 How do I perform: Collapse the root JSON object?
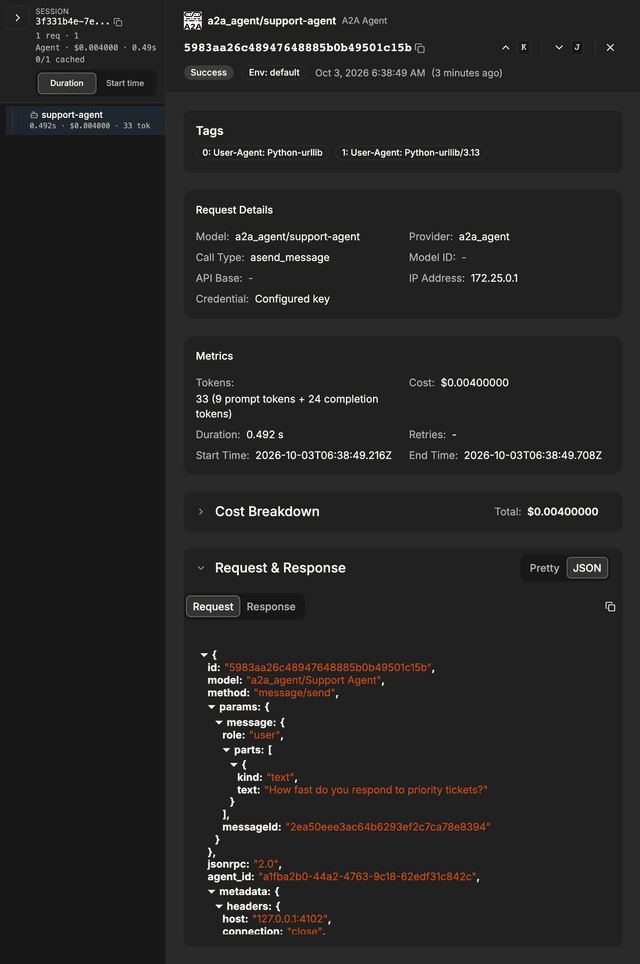[204, 655]
